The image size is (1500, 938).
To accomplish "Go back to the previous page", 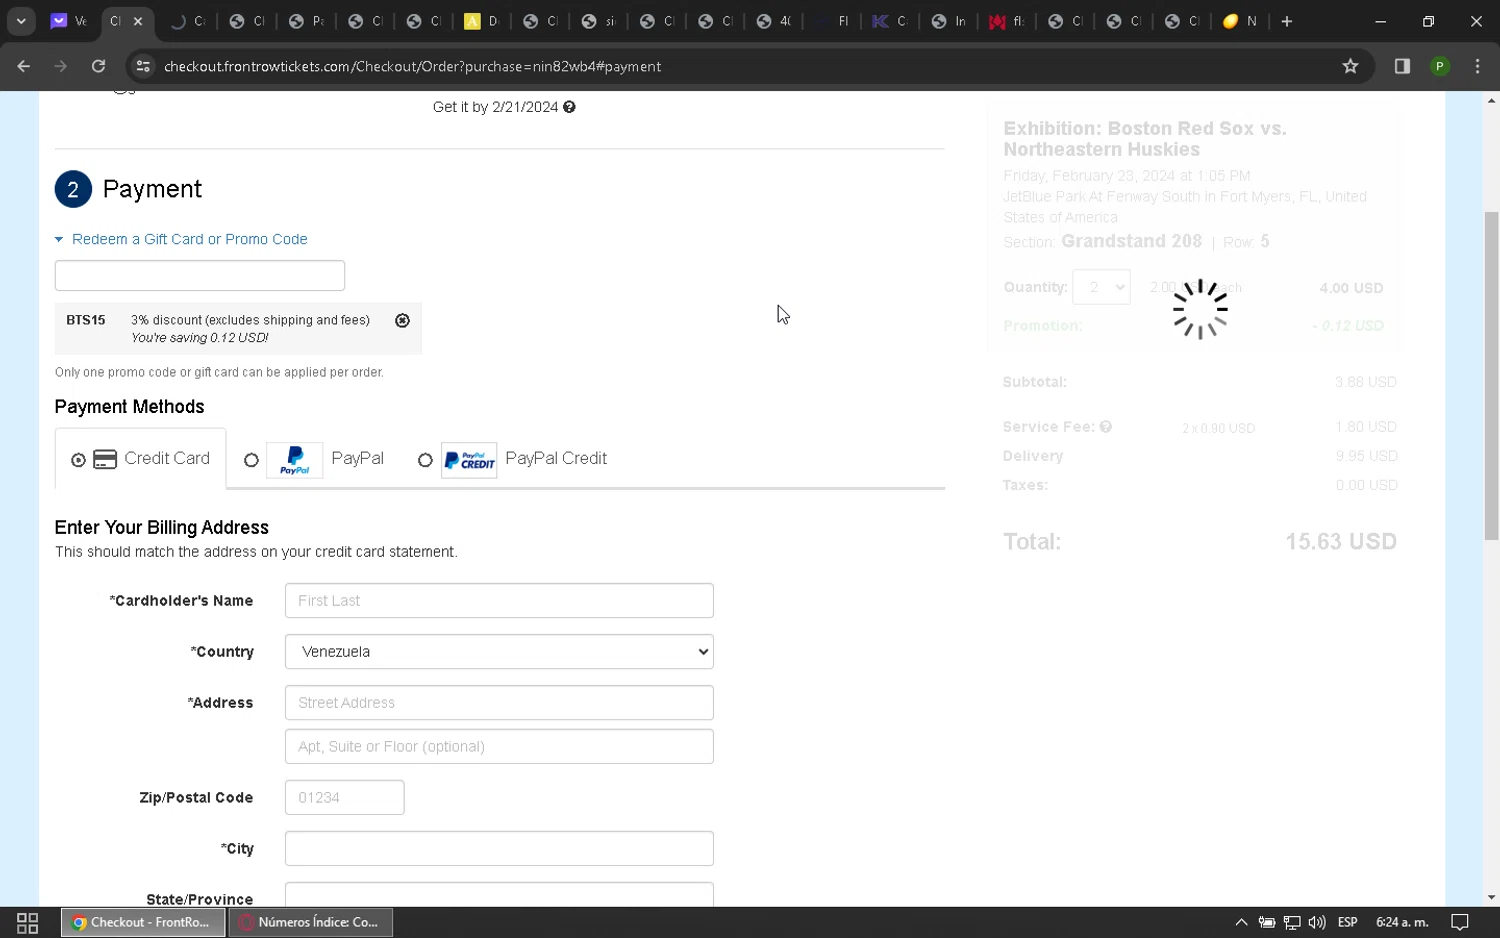I will 24,66.
